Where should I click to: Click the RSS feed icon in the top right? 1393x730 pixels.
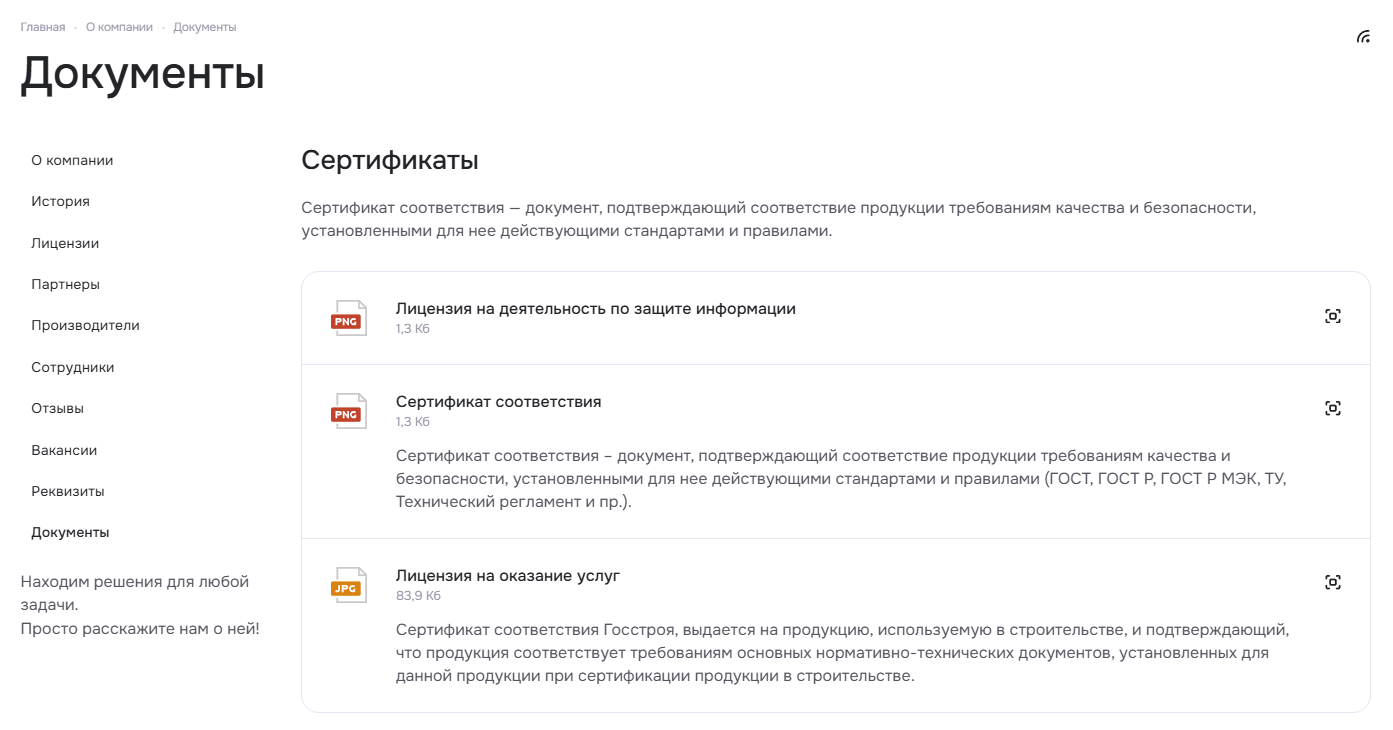coord(1363,37)
